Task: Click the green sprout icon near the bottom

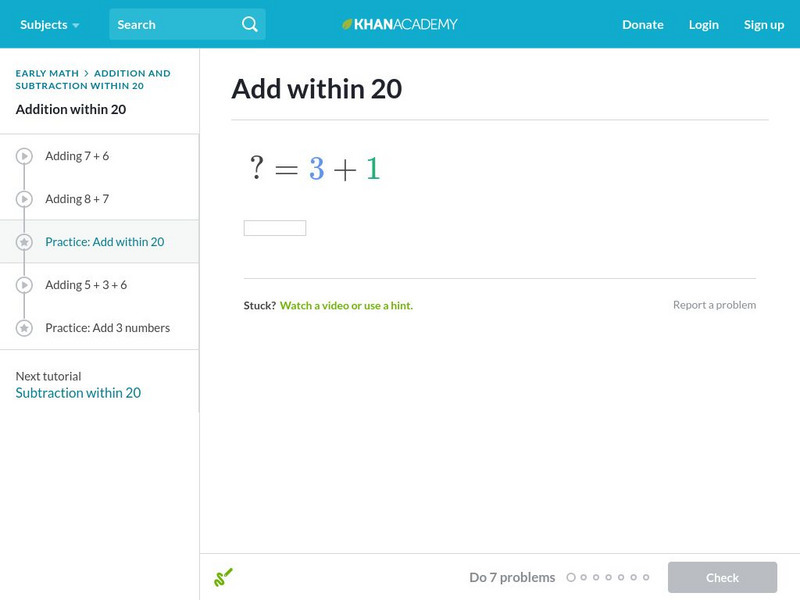Action: click(224, 577)
